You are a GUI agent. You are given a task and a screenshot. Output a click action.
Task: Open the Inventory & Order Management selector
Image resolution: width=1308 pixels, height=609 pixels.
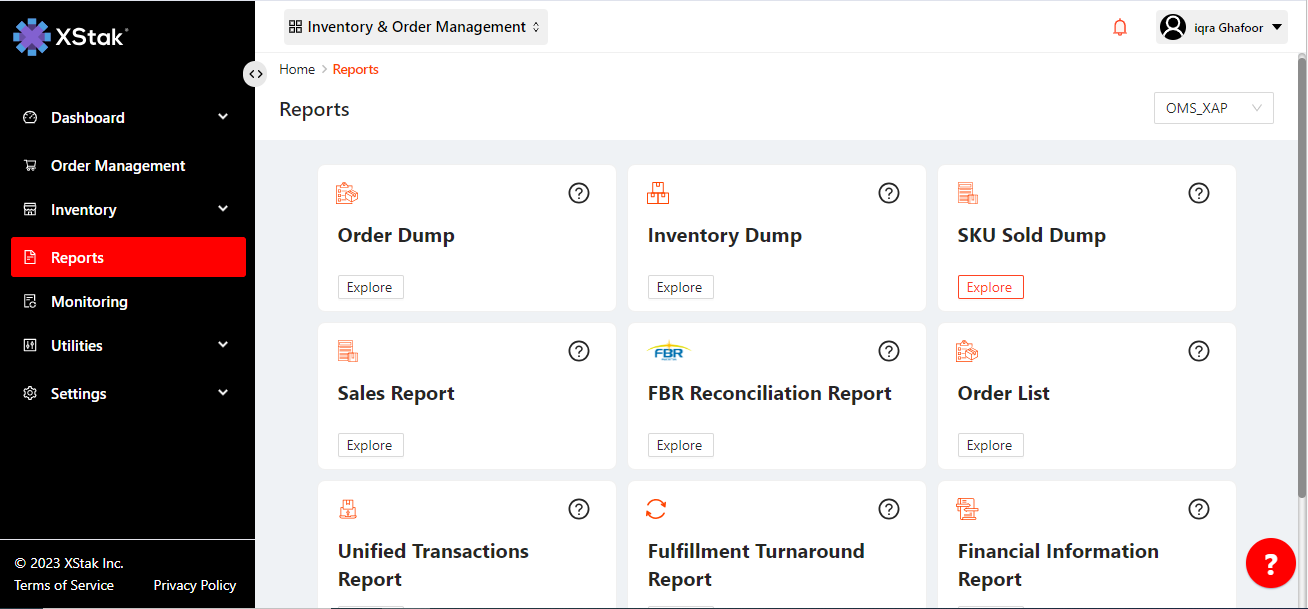[415, 27]
